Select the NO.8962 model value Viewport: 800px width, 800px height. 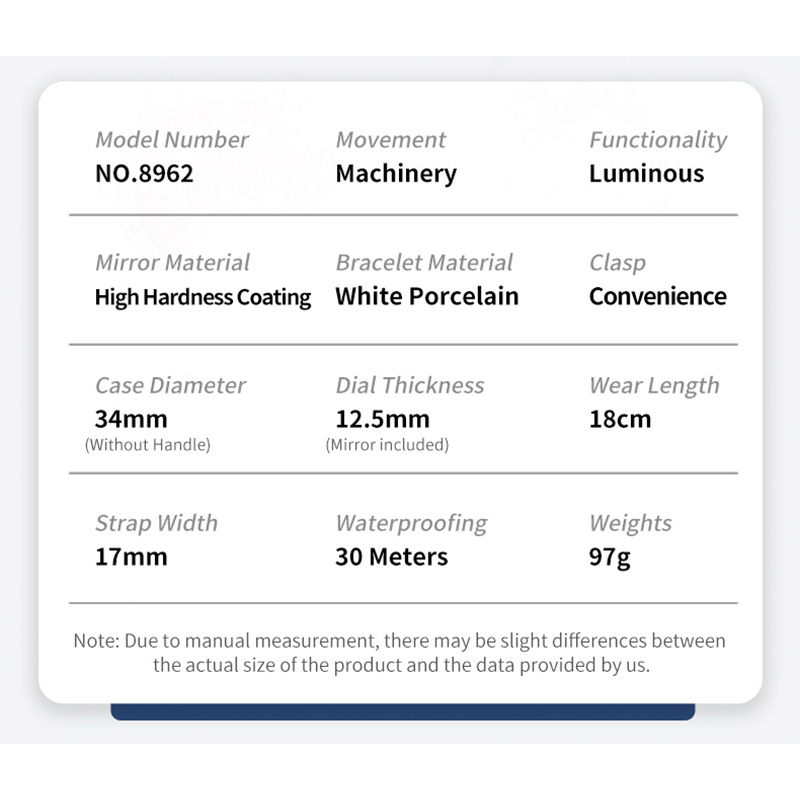pyautogui.click(x=144, y=173)
